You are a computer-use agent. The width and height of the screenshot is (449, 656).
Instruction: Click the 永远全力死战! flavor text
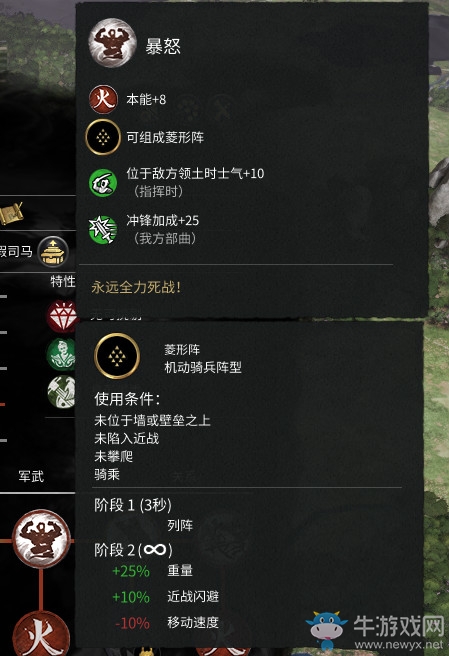136,287
